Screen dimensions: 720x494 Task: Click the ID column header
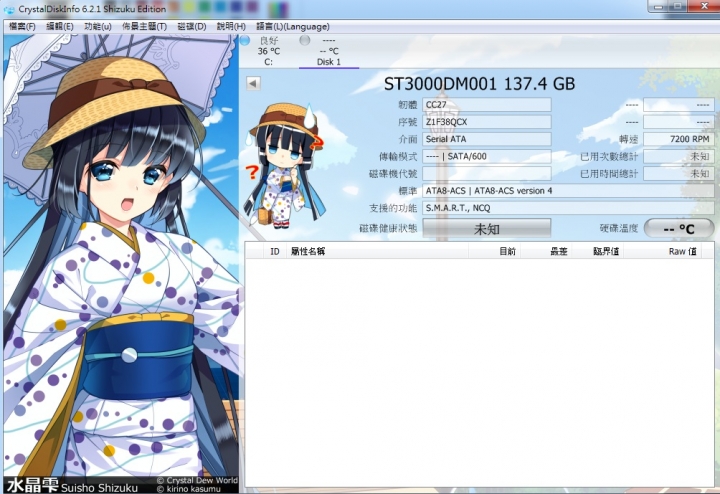tap(275, 251)
